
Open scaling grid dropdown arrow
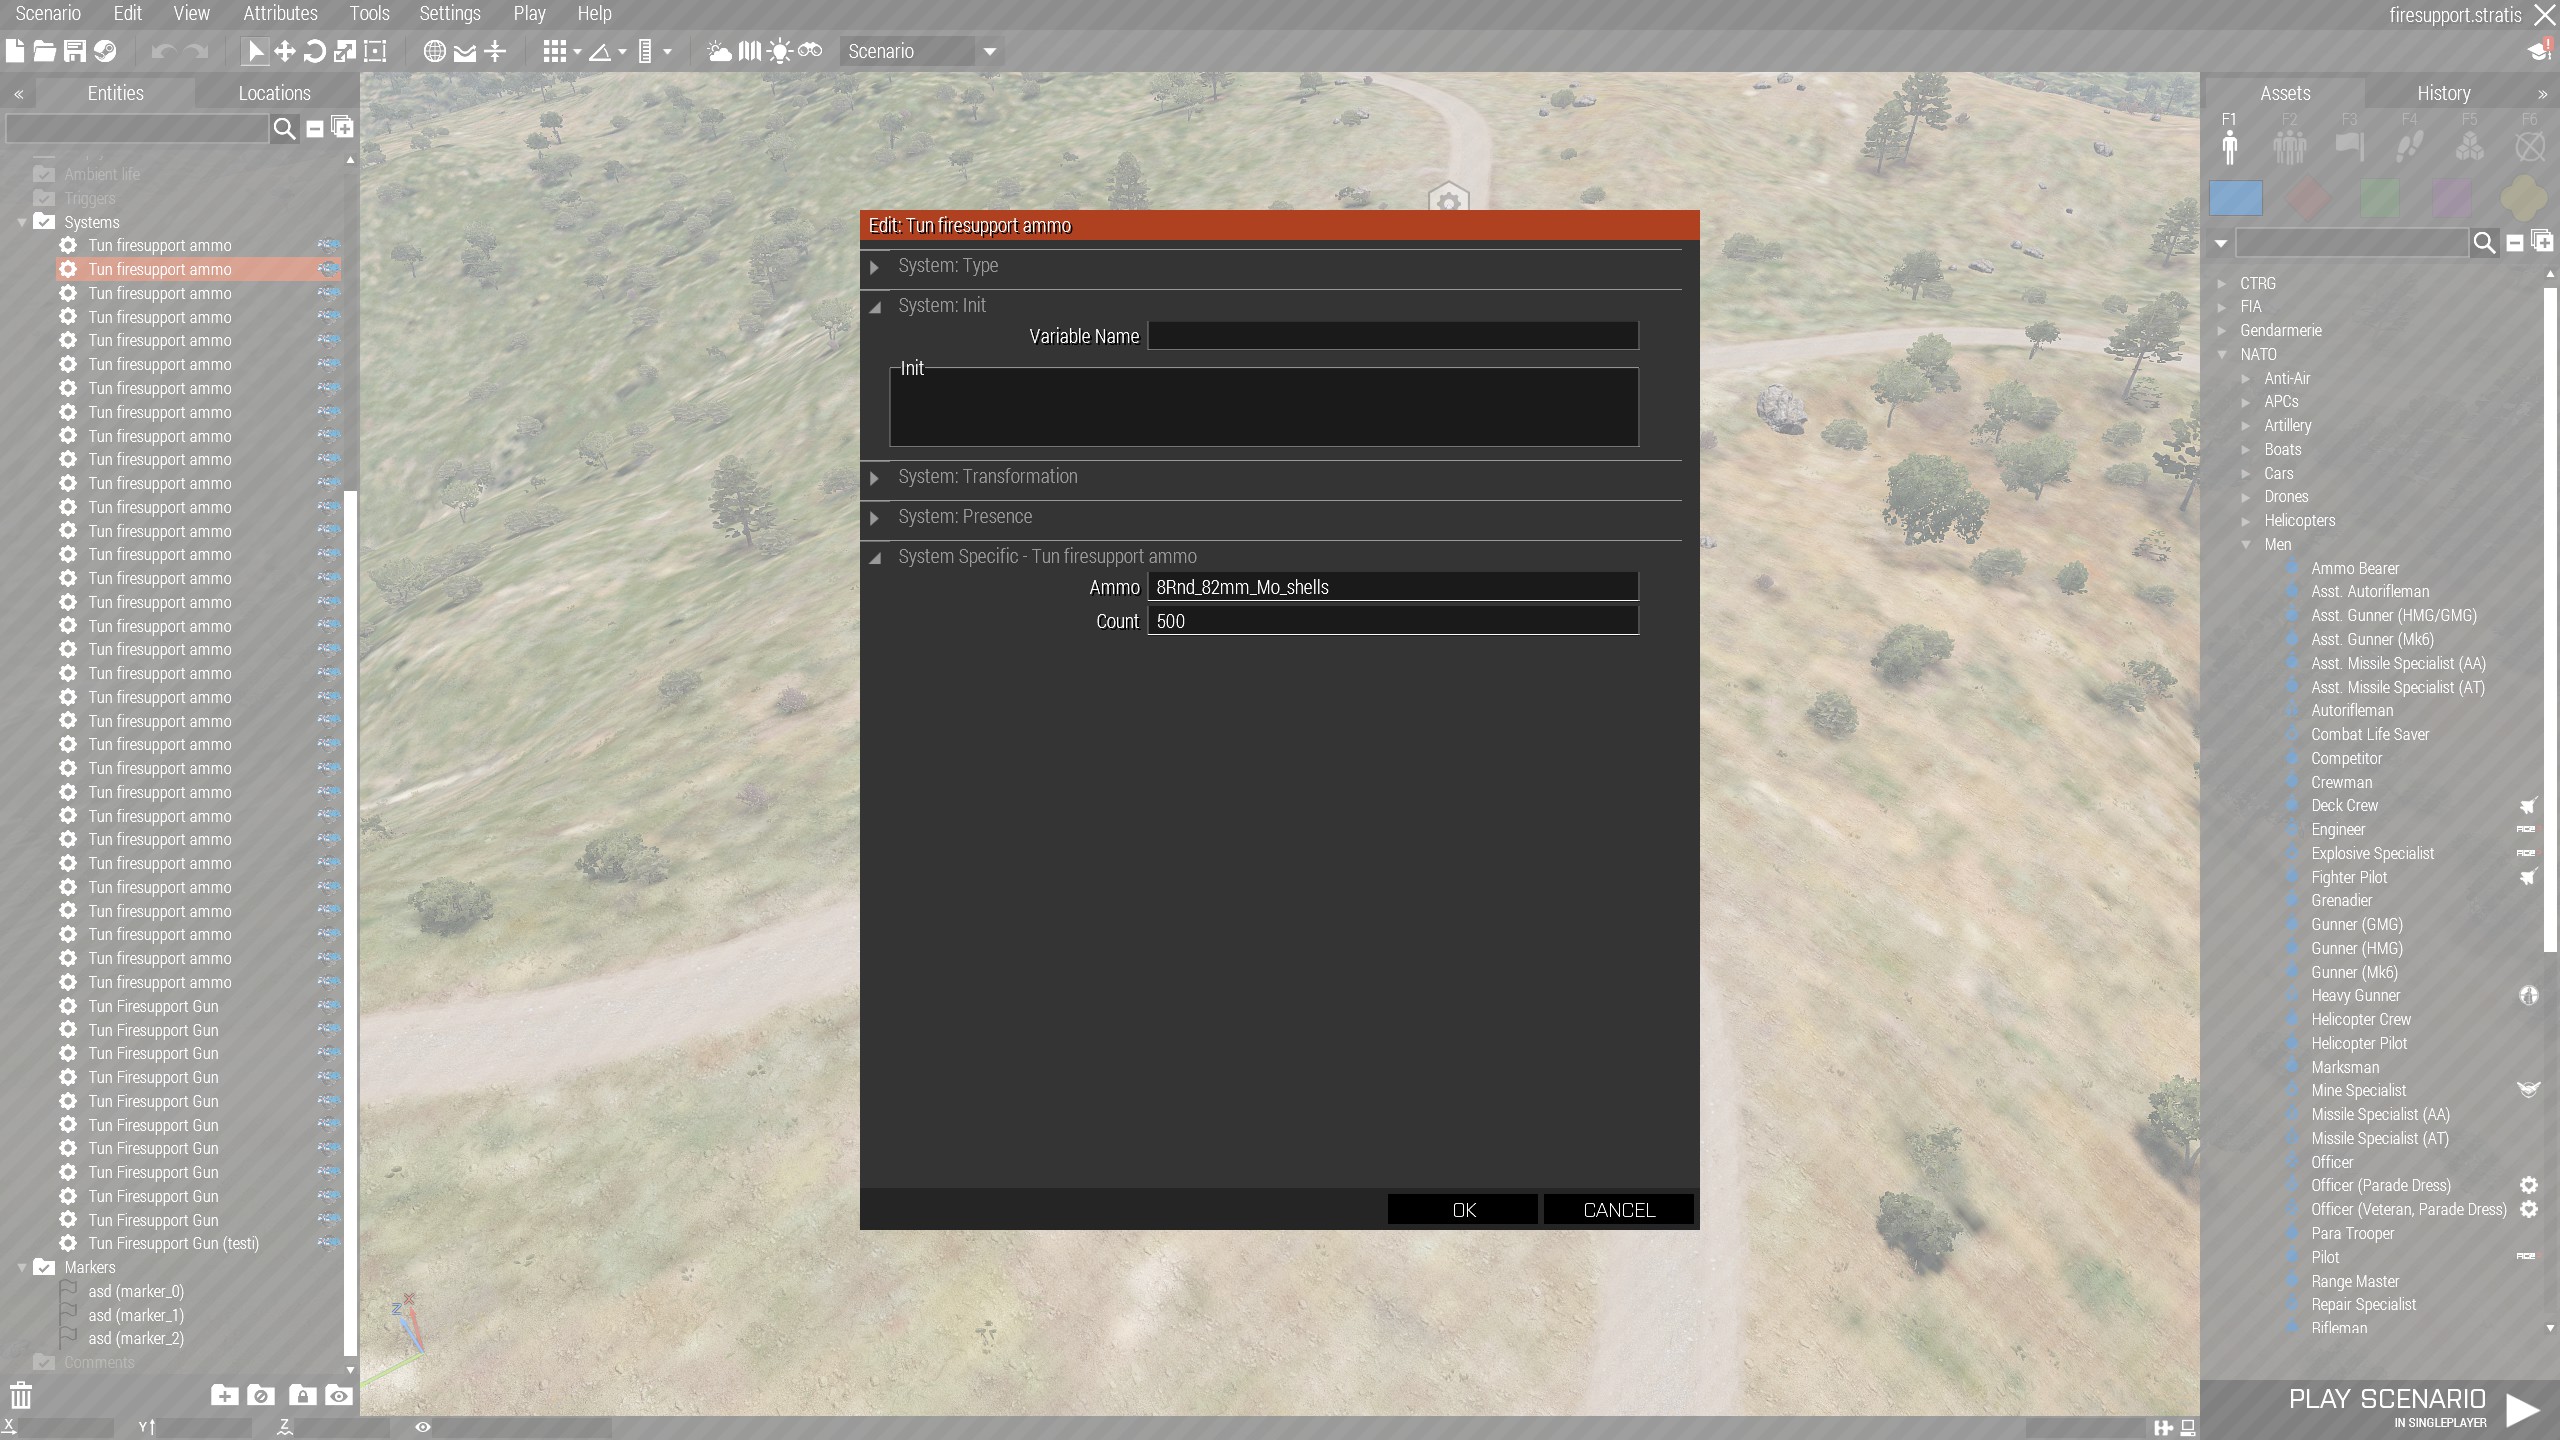[x=667, y=52]
